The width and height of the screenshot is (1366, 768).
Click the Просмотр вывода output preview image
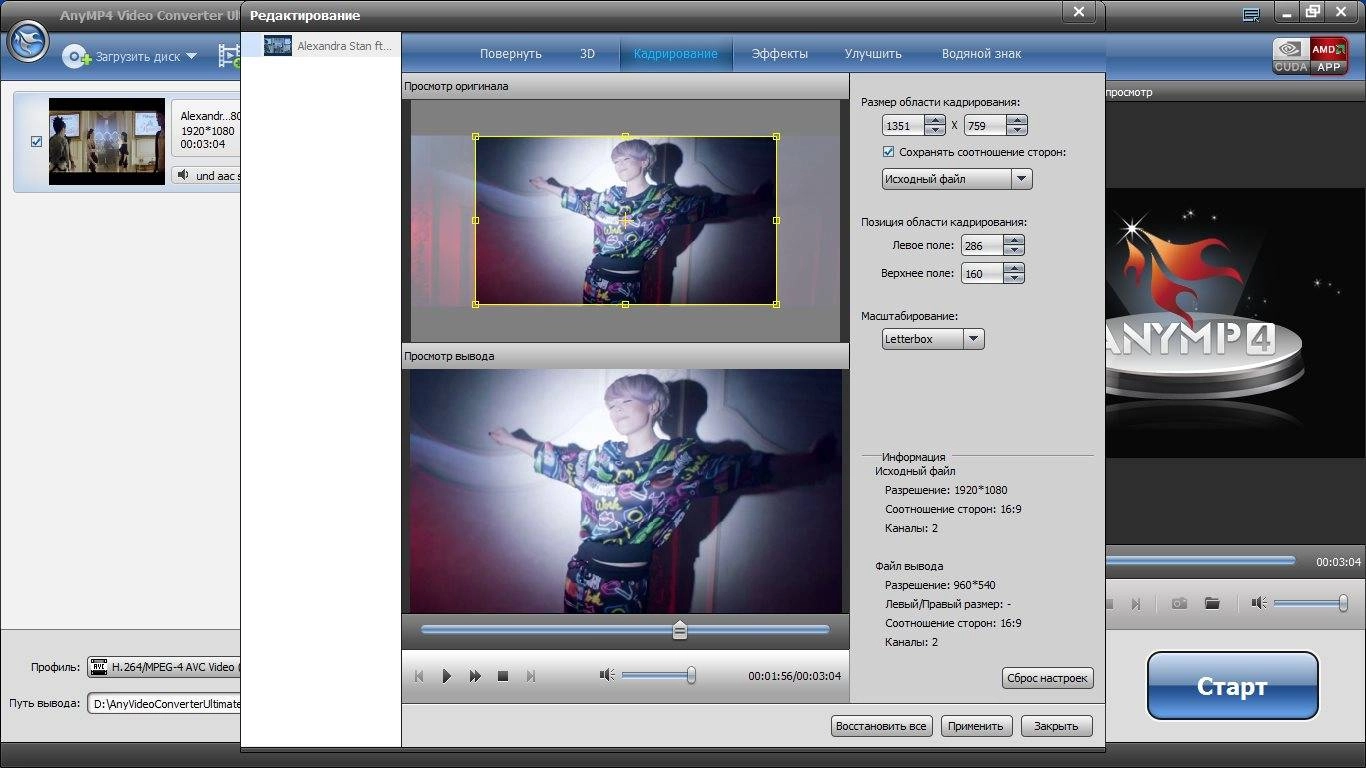click(626, 491)
